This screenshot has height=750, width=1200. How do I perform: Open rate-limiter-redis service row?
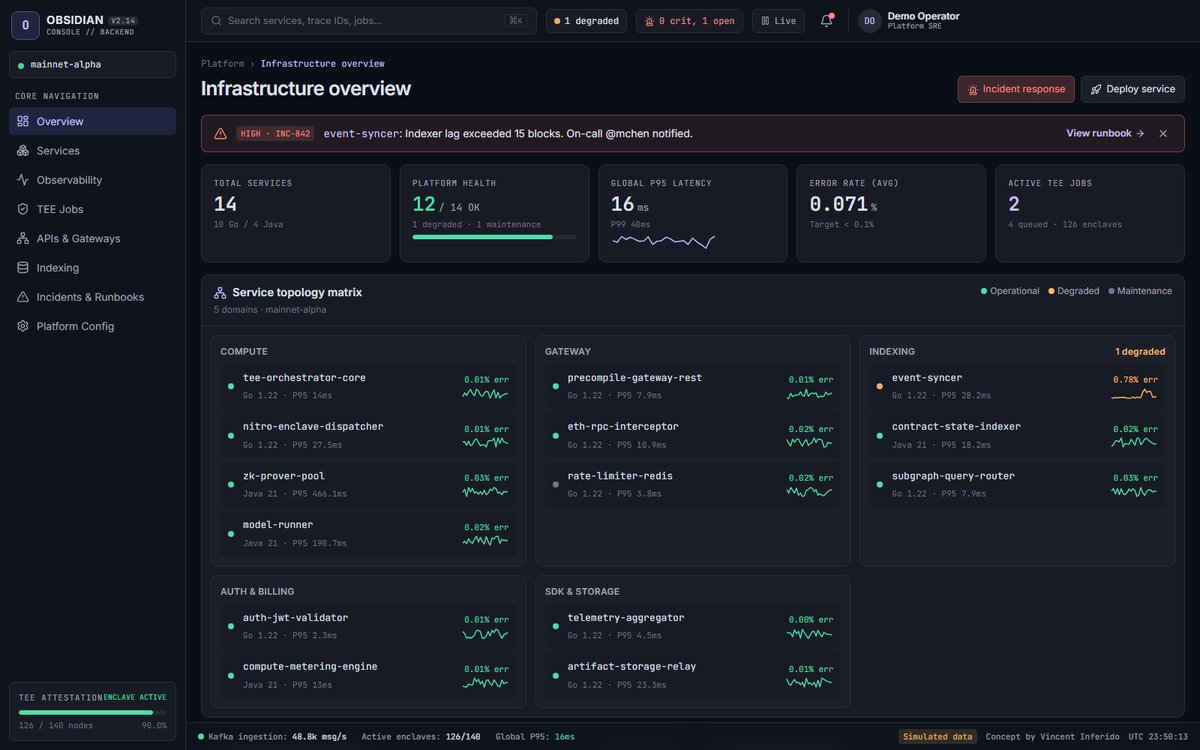tap(693, 484)
